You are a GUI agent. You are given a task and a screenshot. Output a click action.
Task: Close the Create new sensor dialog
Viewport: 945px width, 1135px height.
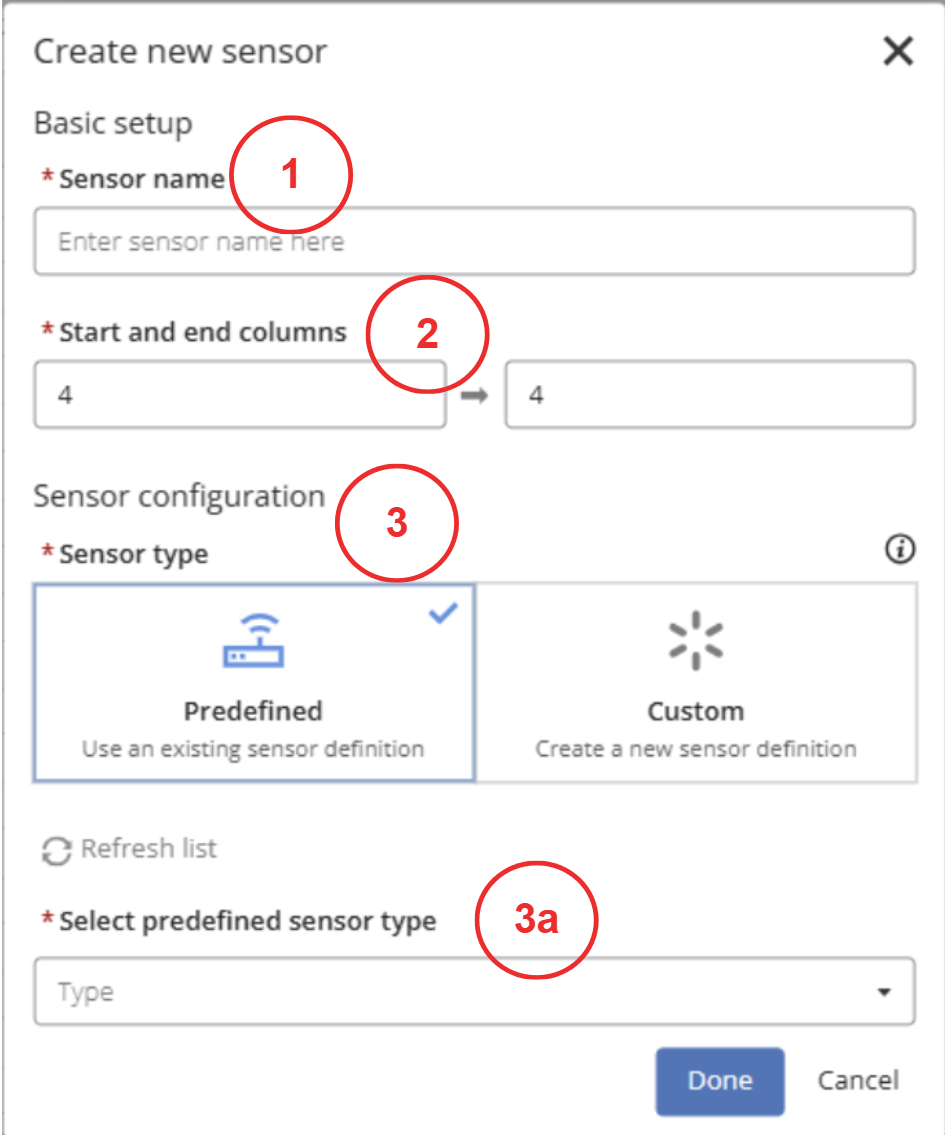click(898, 51)
